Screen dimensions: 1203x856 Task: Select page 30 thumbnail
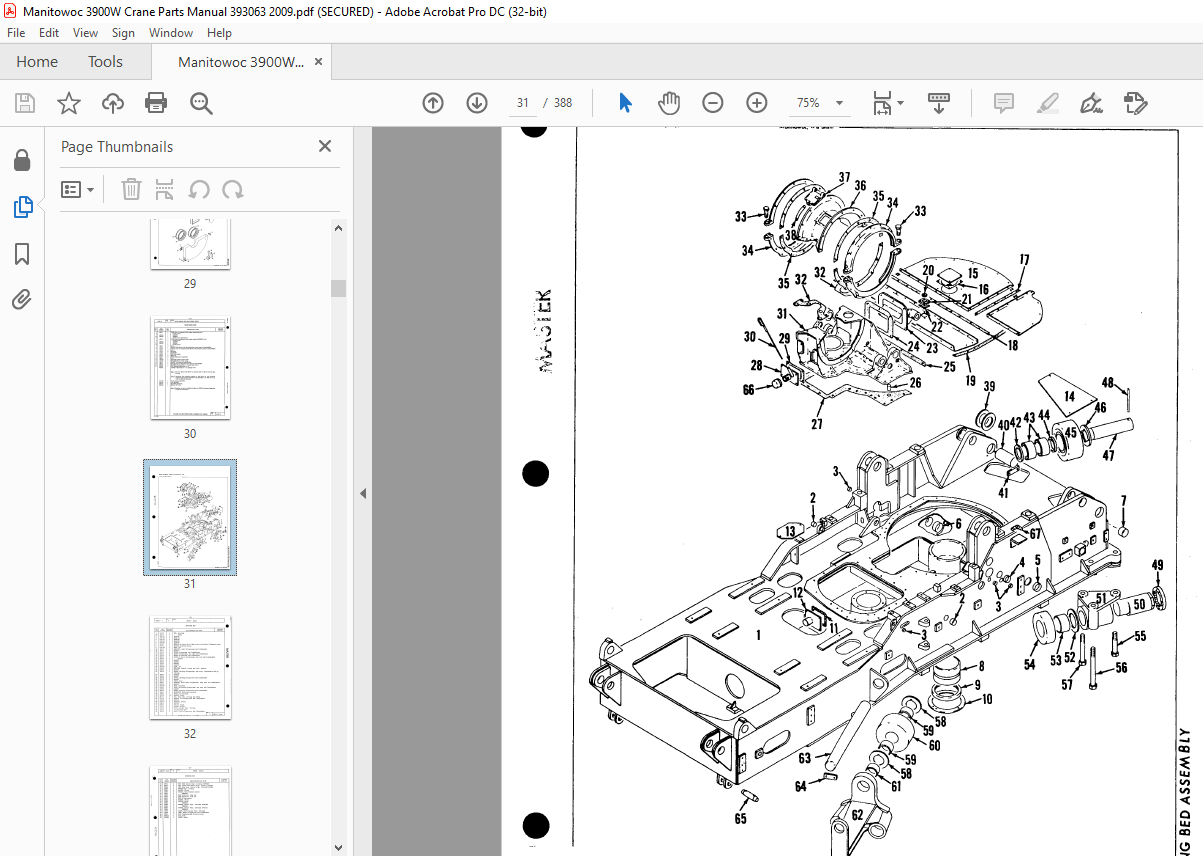(190, 368)
